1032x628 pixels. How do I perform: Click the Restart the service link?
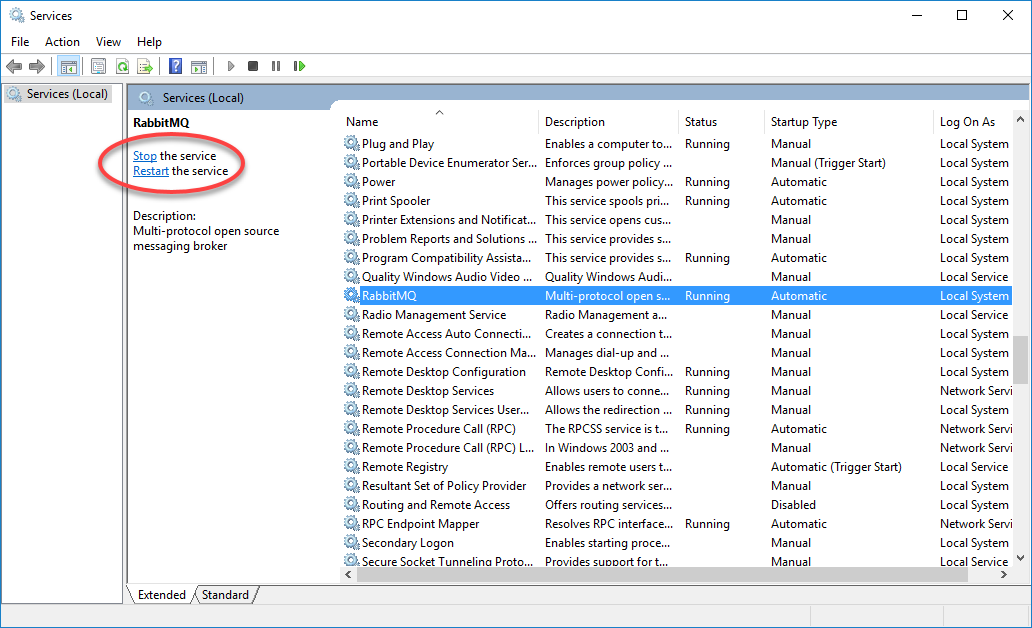click(x=151, y=171)
